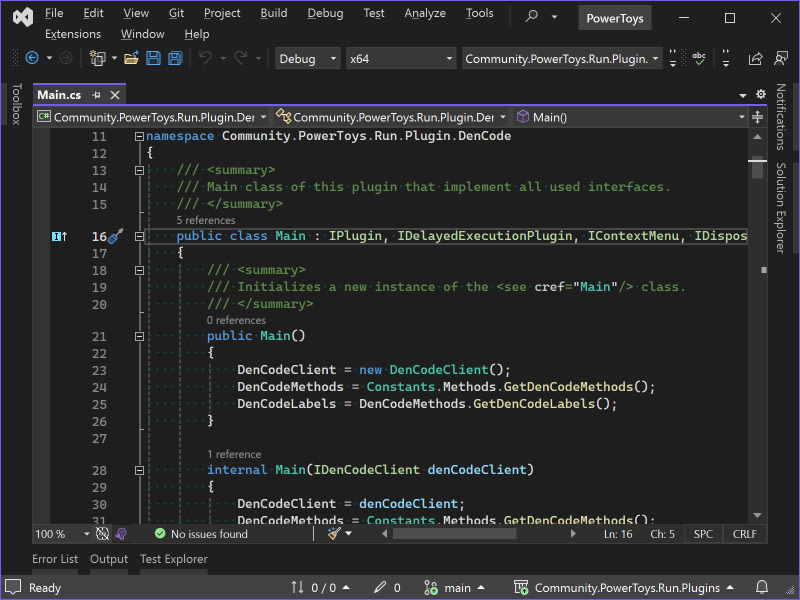The image size is (800, 600).
Task: Click the Live Share icon in toolbar
Action: 757,59
